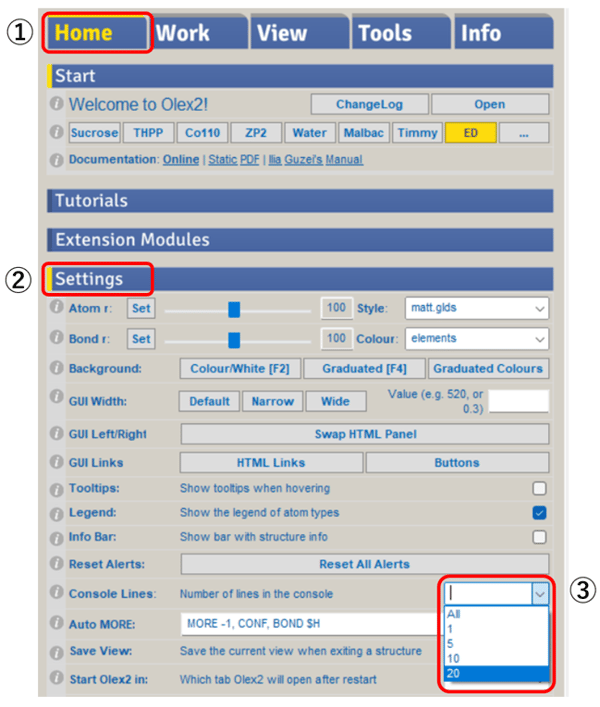Expand the Tutorials section header
600x707 pixels.
click(300, 201)
